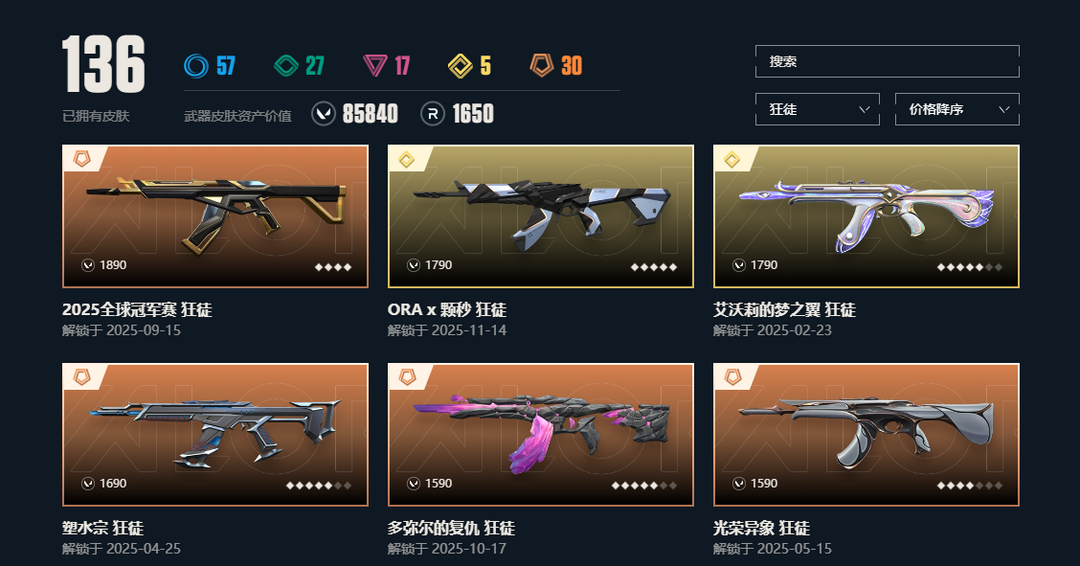
Task: Open the 光荣异象 狂徒 skin thumbnail
Action: coord(866,434)
